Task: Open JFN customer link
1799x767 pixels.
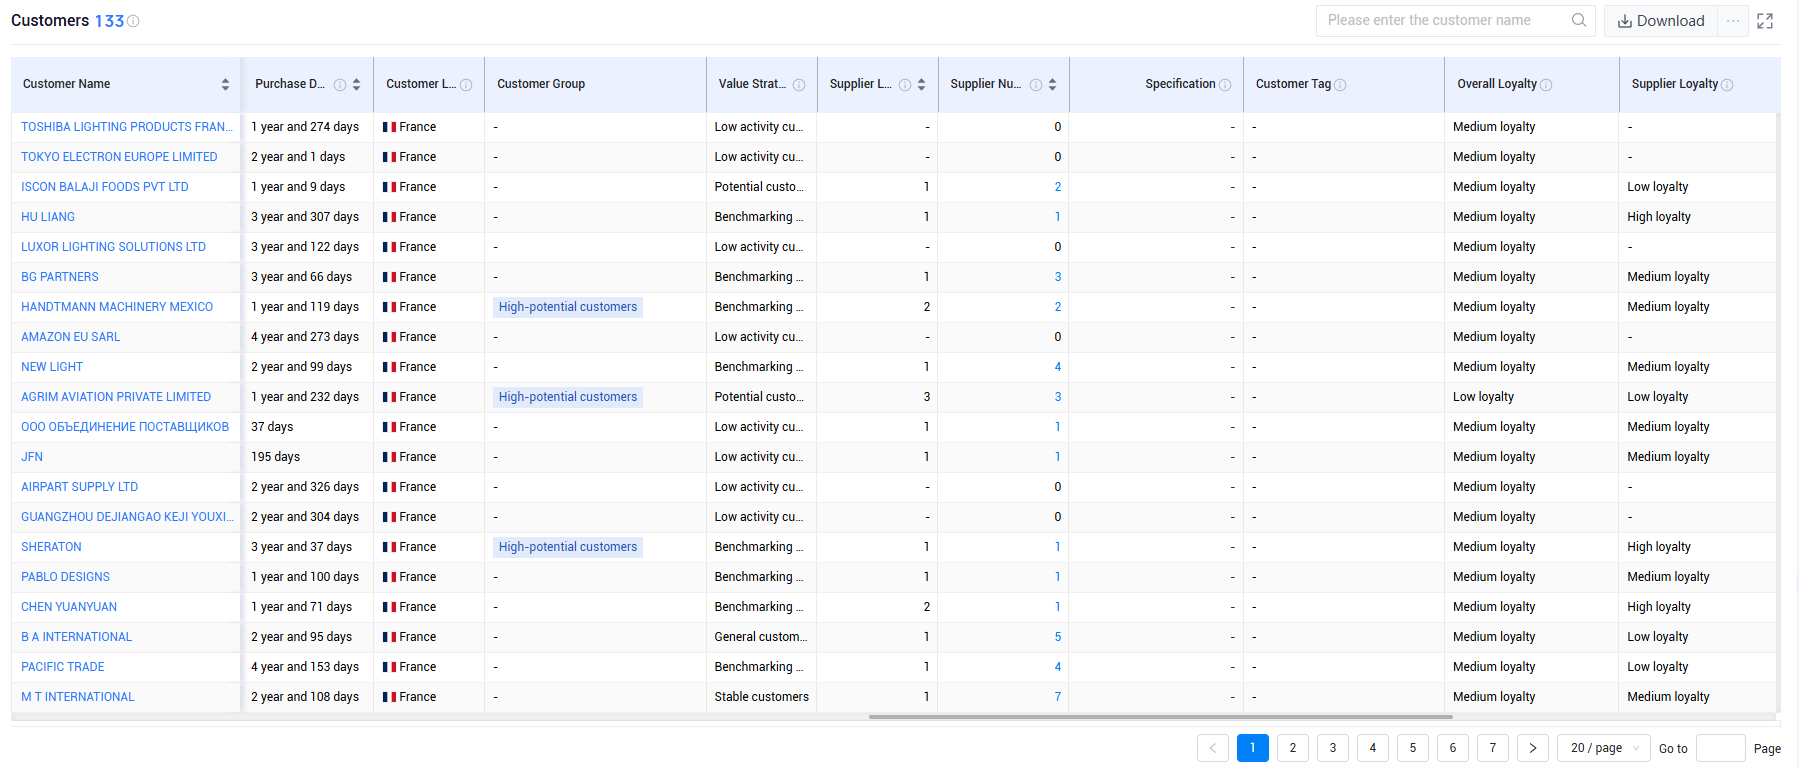Action: pyautogui.click(x=32, y=457)
